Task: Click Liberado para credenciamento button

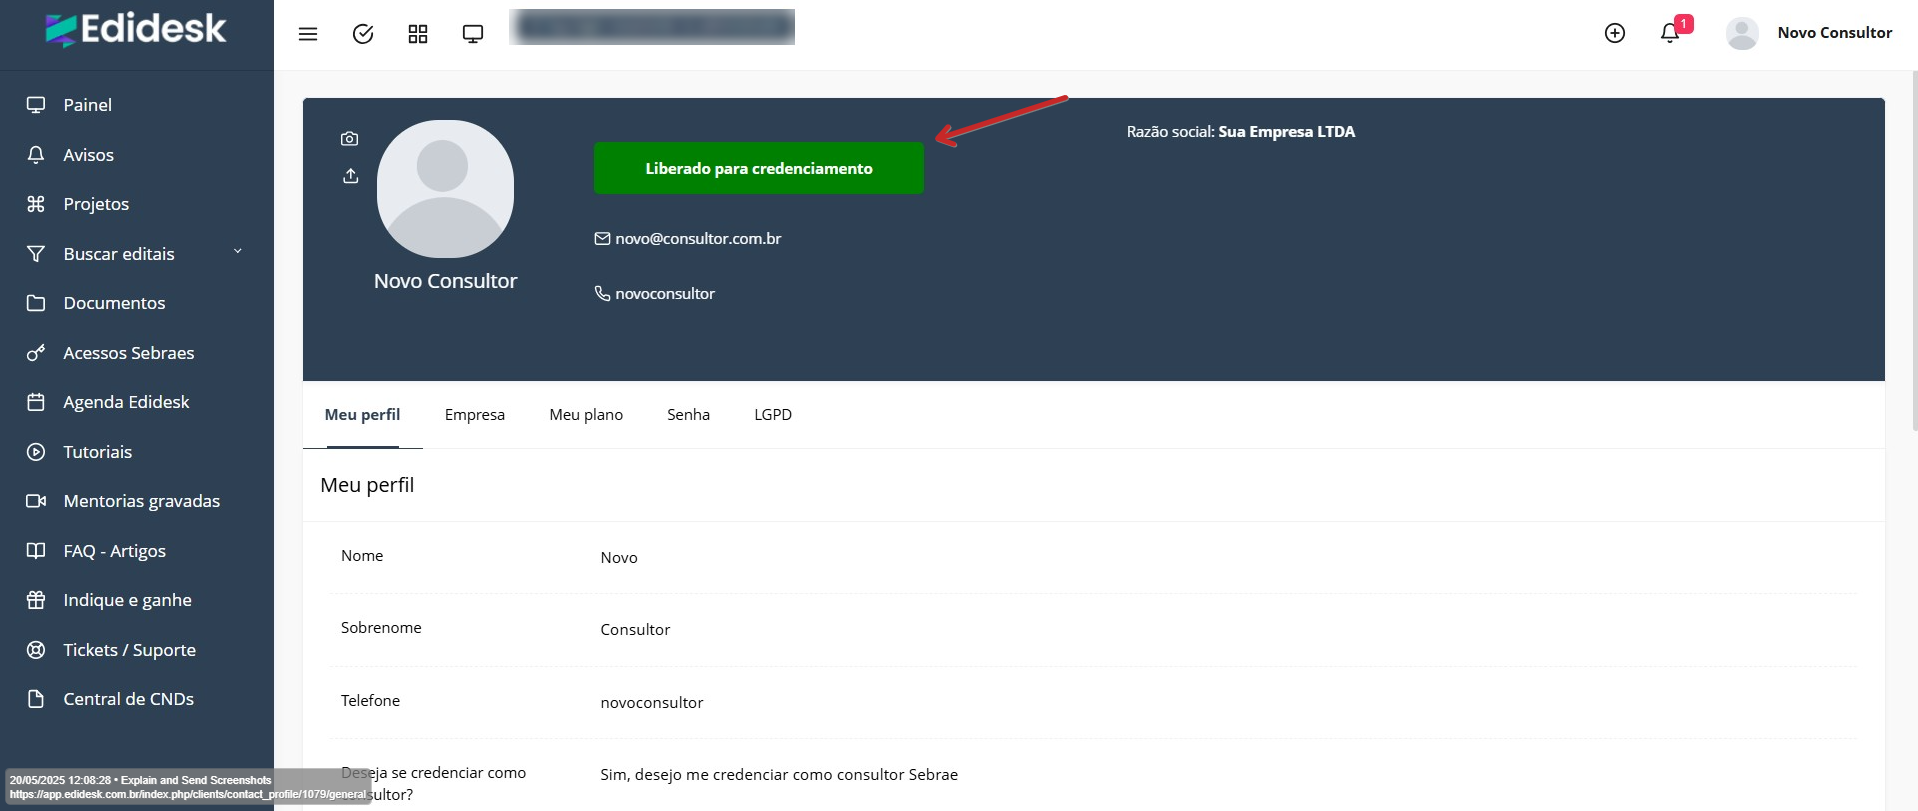Action: [x=758, y=168]
